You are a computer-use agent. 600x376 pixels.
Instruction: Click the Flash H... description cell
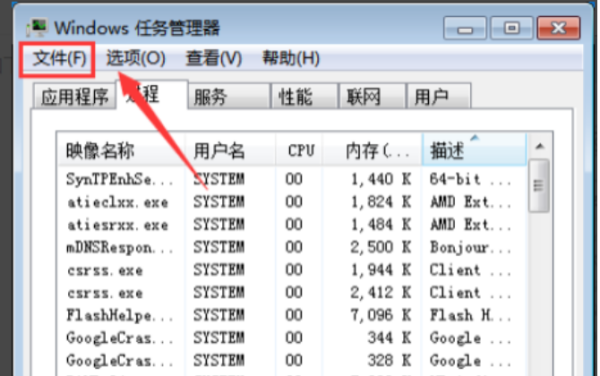470,316
